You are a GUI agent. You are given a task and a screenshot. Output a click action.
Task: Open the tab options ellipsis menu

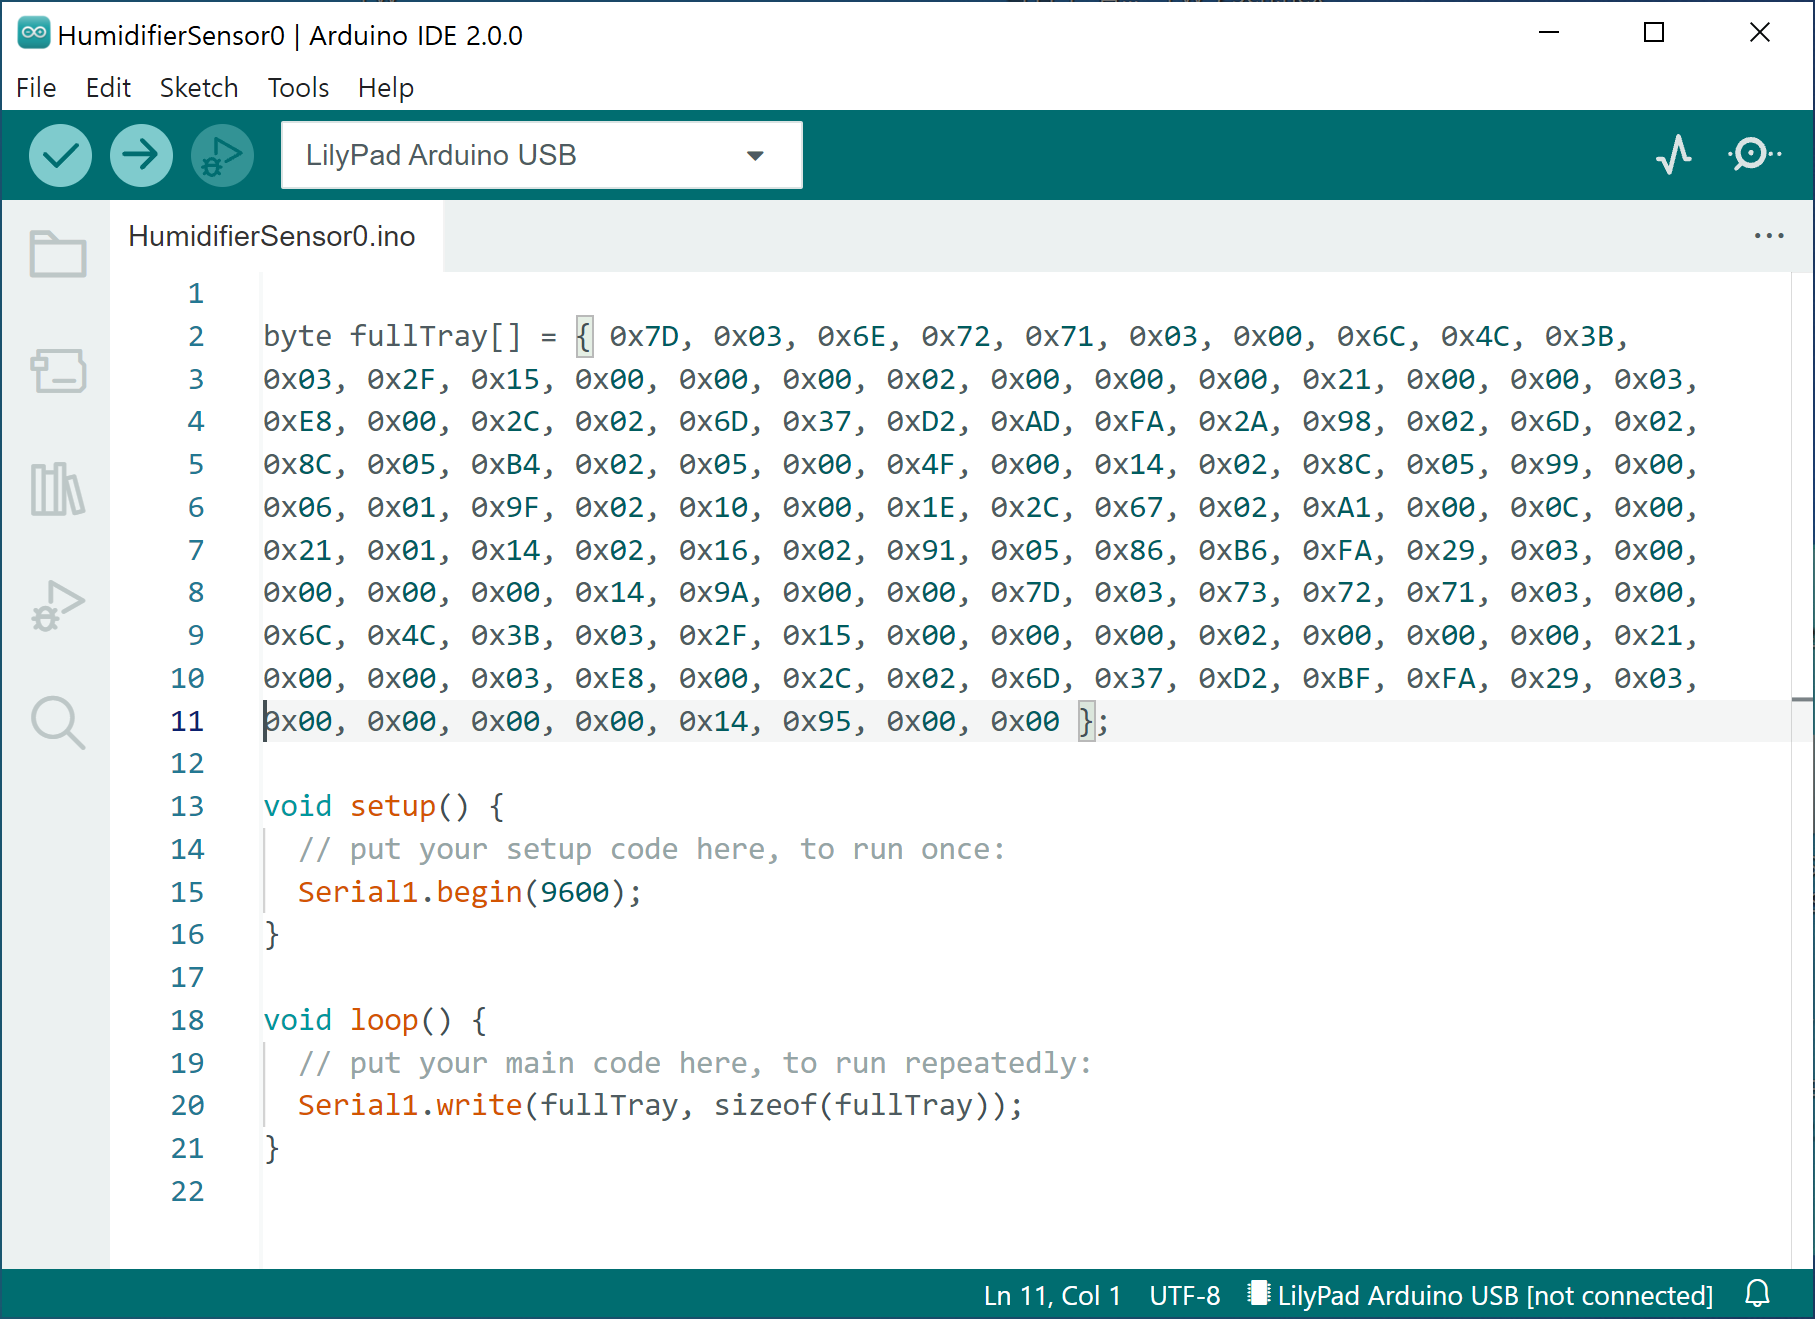click(1769, 236)
